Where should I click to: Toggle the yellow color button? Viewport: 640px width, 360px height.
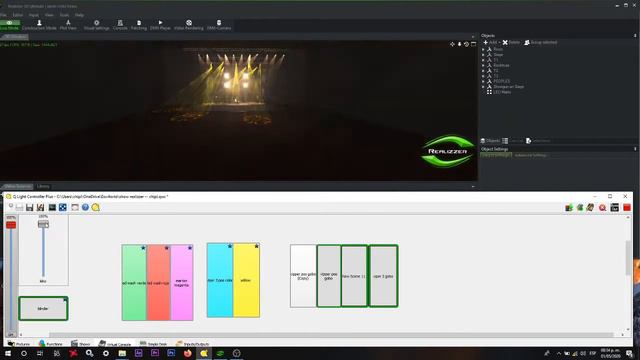pyautogui.click(x=246, y=280)
